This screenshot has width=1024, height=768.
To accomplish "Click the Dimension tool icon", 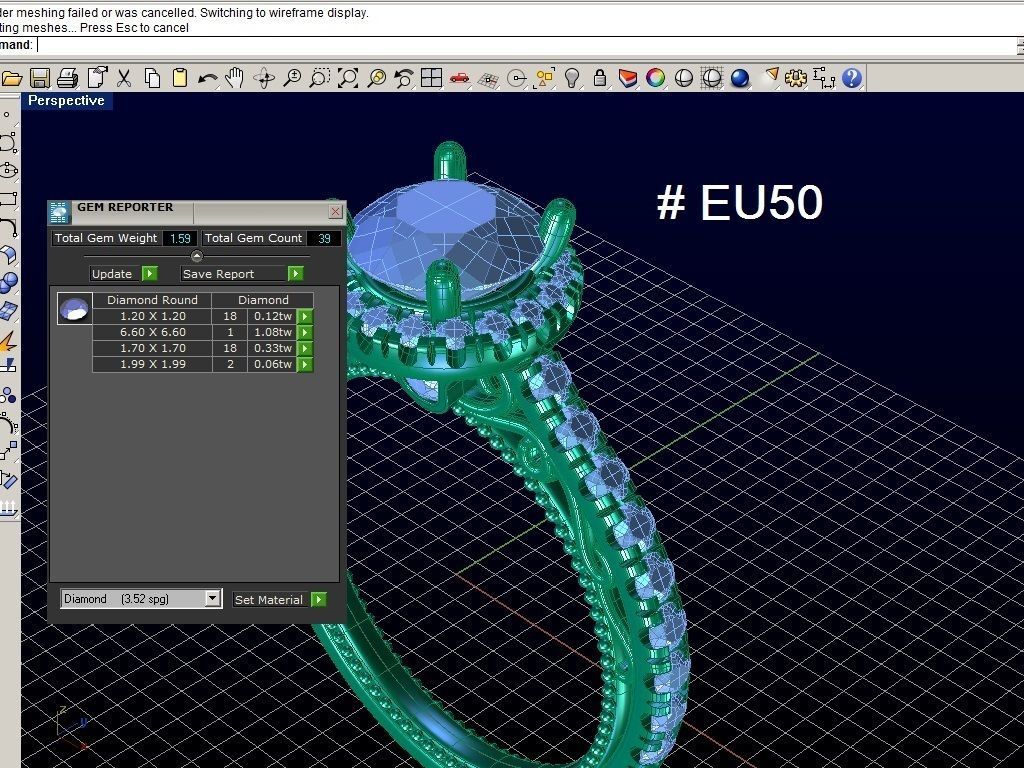I will pos(824,78).
